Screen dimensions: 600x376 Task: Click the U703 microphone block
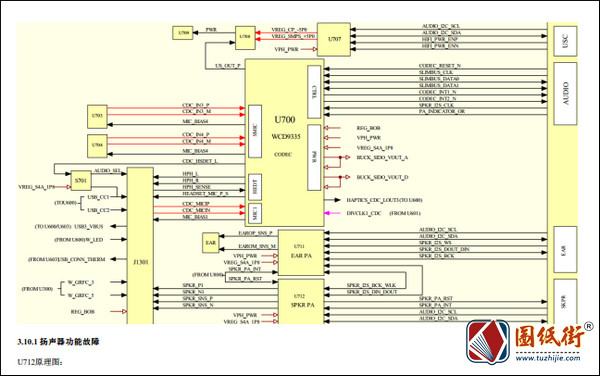[97, 116]
